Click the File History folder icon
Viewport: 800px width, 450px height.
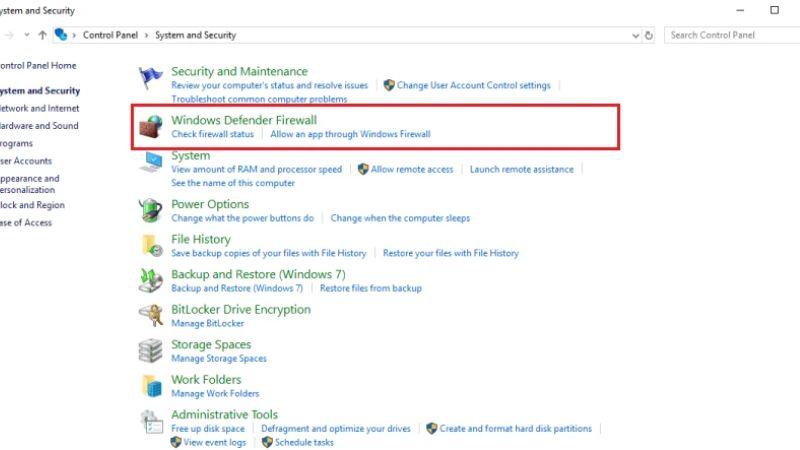152,246
